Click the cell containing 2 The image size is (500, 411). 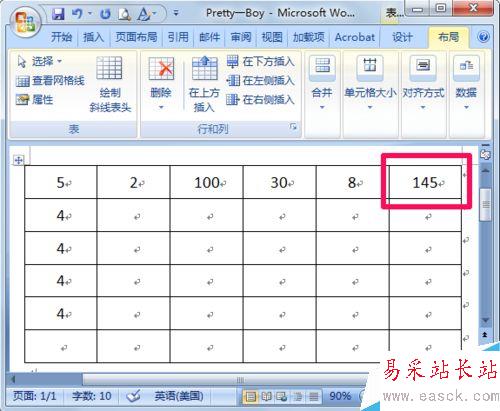click(x=133, y=182)
